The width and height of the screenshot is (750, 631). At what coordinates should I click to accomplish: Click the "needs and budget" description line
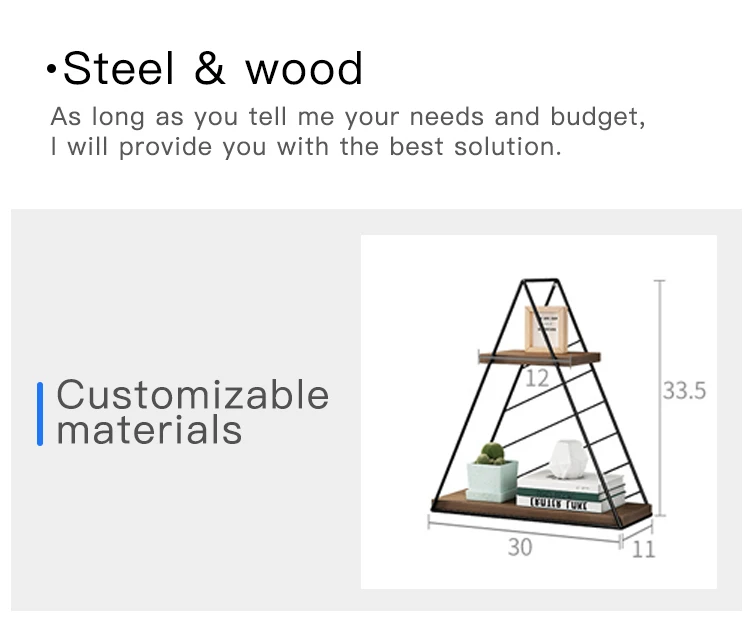click(x=348, y=117)
